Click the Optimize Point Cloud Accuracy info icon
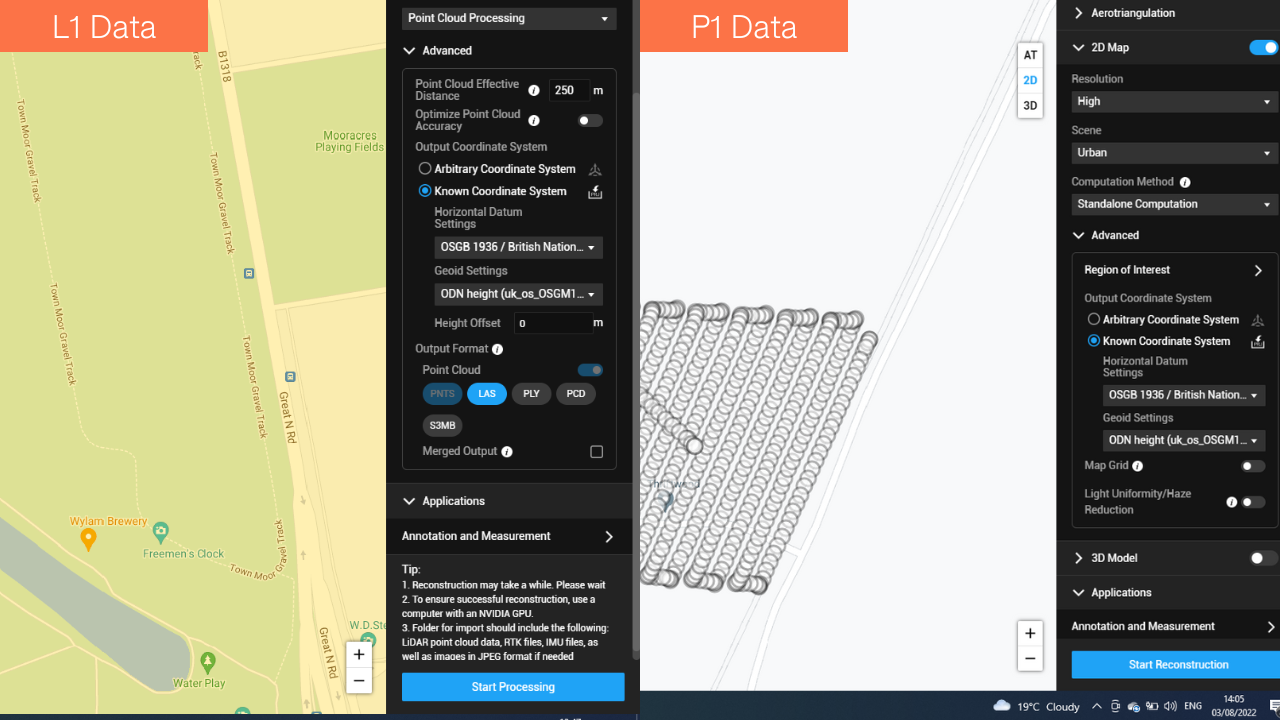 point(534,120)
